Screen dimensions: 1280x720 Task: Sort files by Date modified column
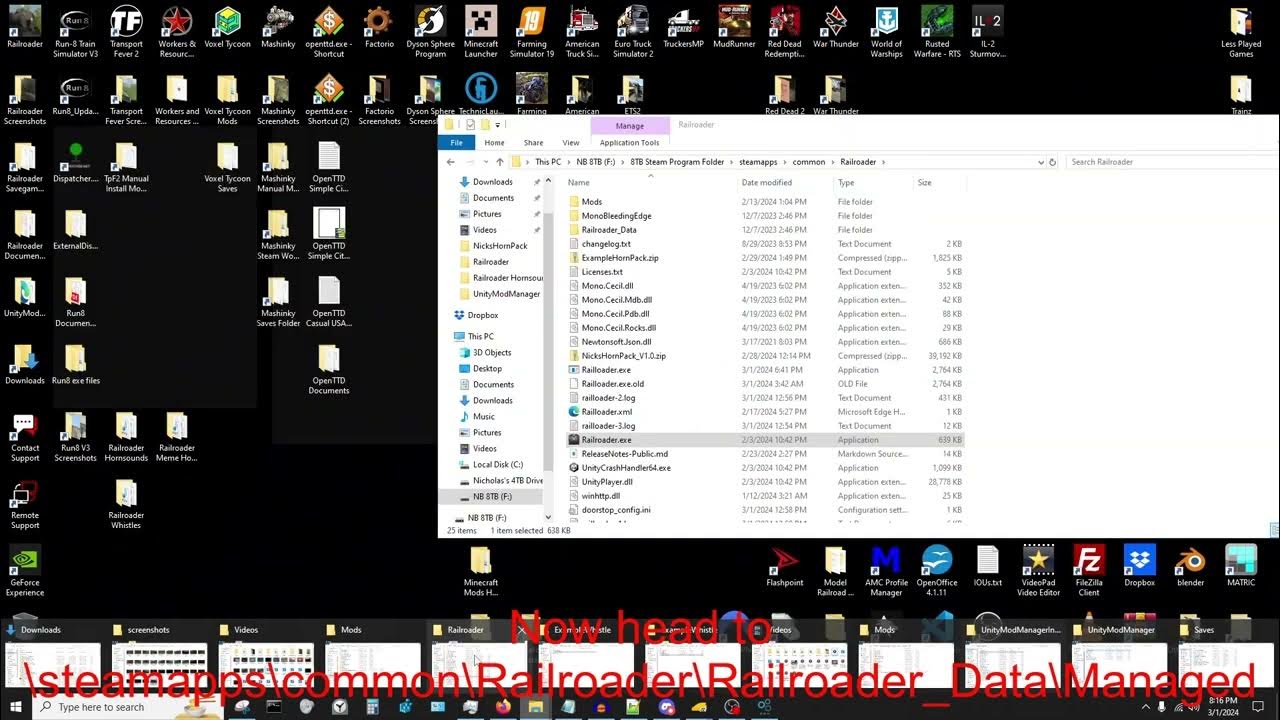(767, 183)
